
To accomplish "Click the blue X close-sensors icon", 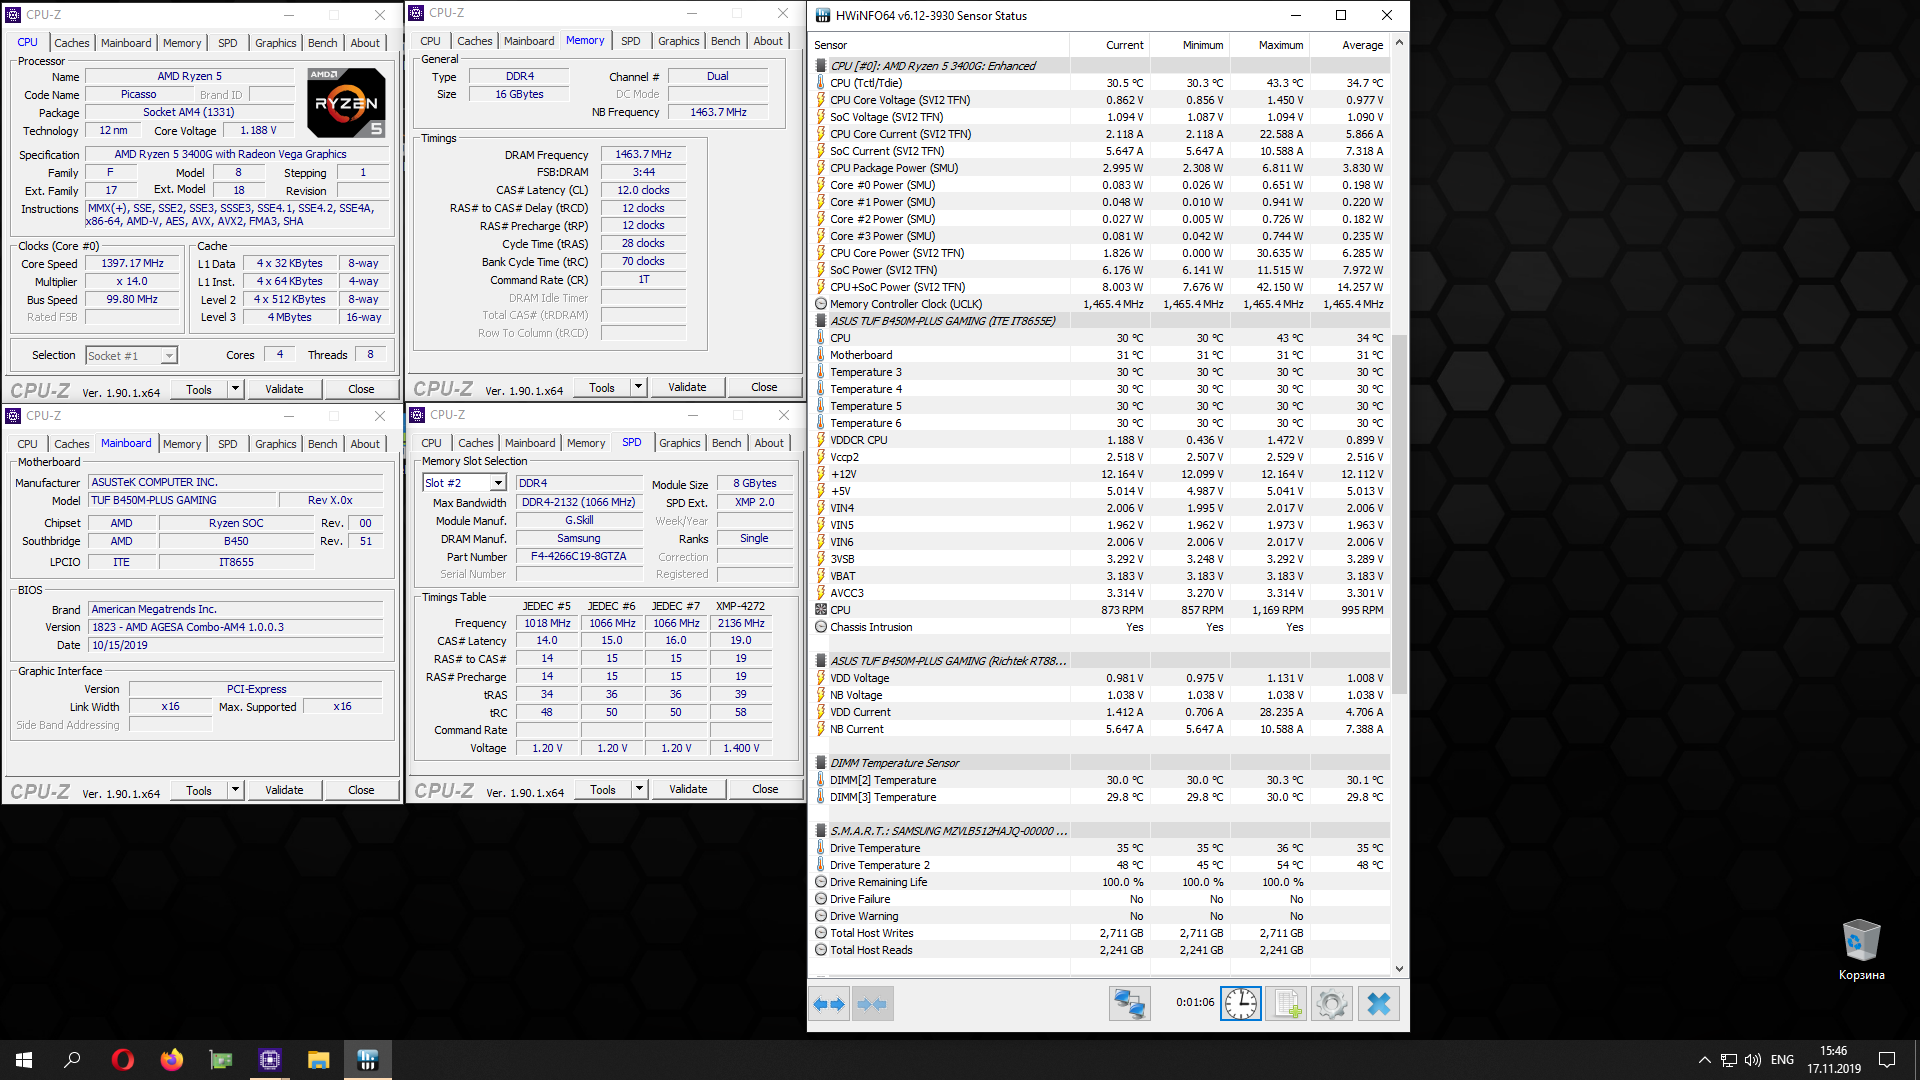I will 1378,1004.
